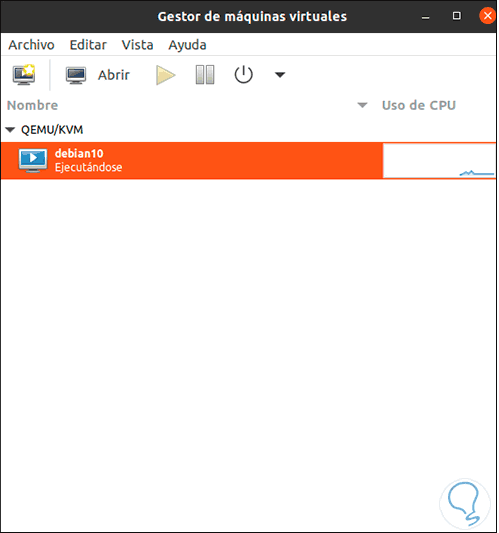Screen dimensions: 499x533
Task: Sort by the Nombre column header
Action: click(x=32, y=105)
